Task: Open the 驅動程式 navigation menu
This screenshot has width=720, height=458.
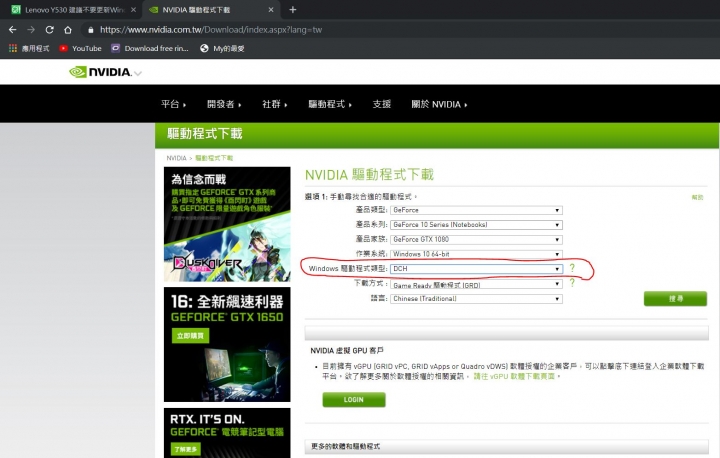Action: coord(330,104)
